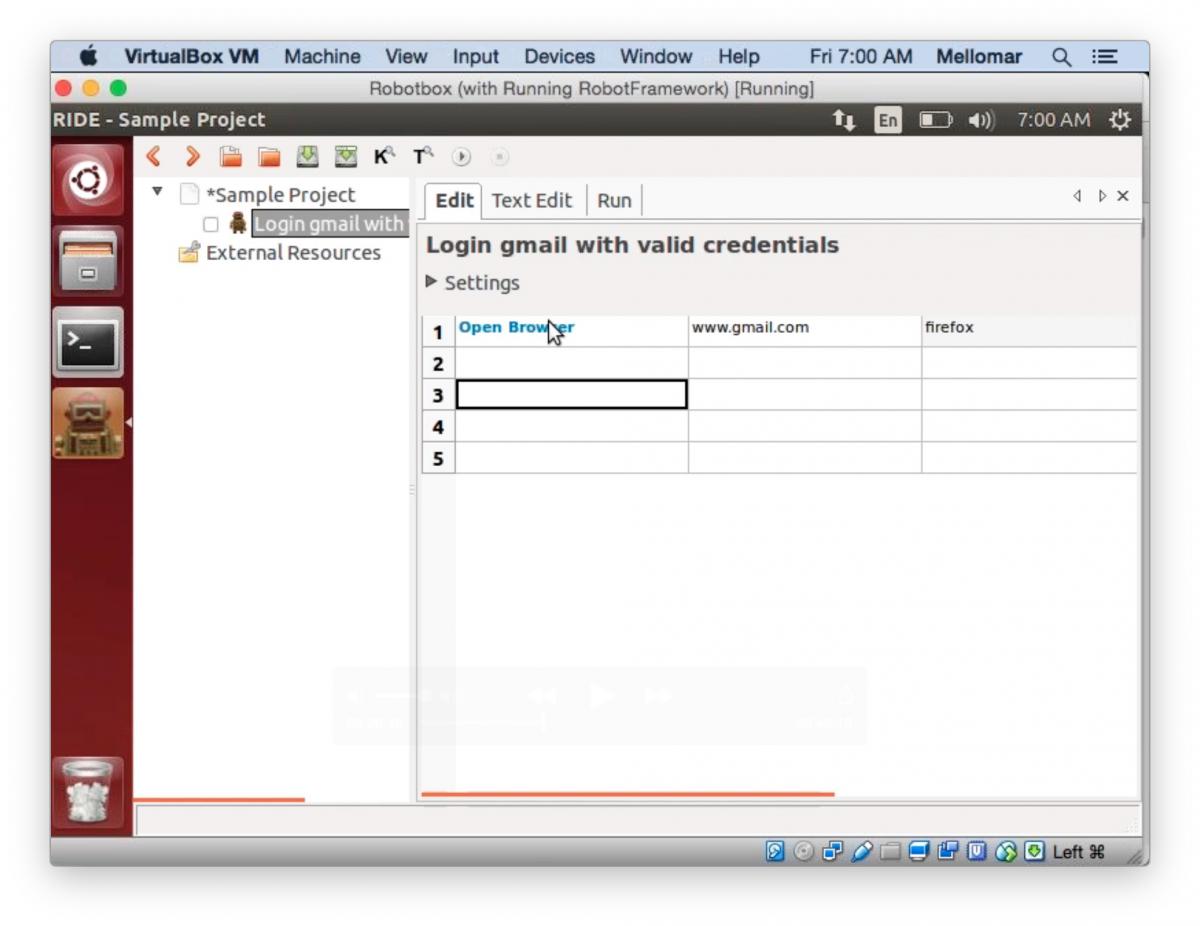Open the Window menu in mac menu bar
The width and height of the screenshot is (1200, 926).
656,57
